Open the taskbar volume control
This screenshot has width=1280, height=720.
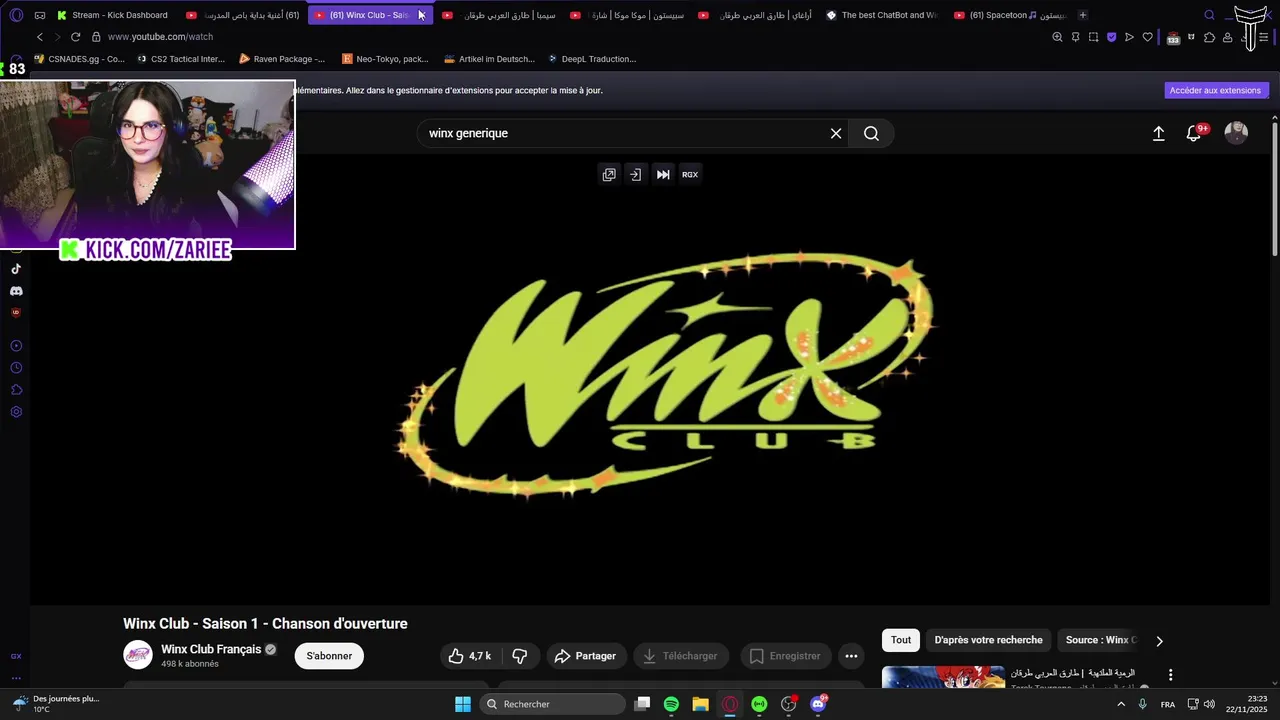pyautogui.click(x=1209, y=704)
